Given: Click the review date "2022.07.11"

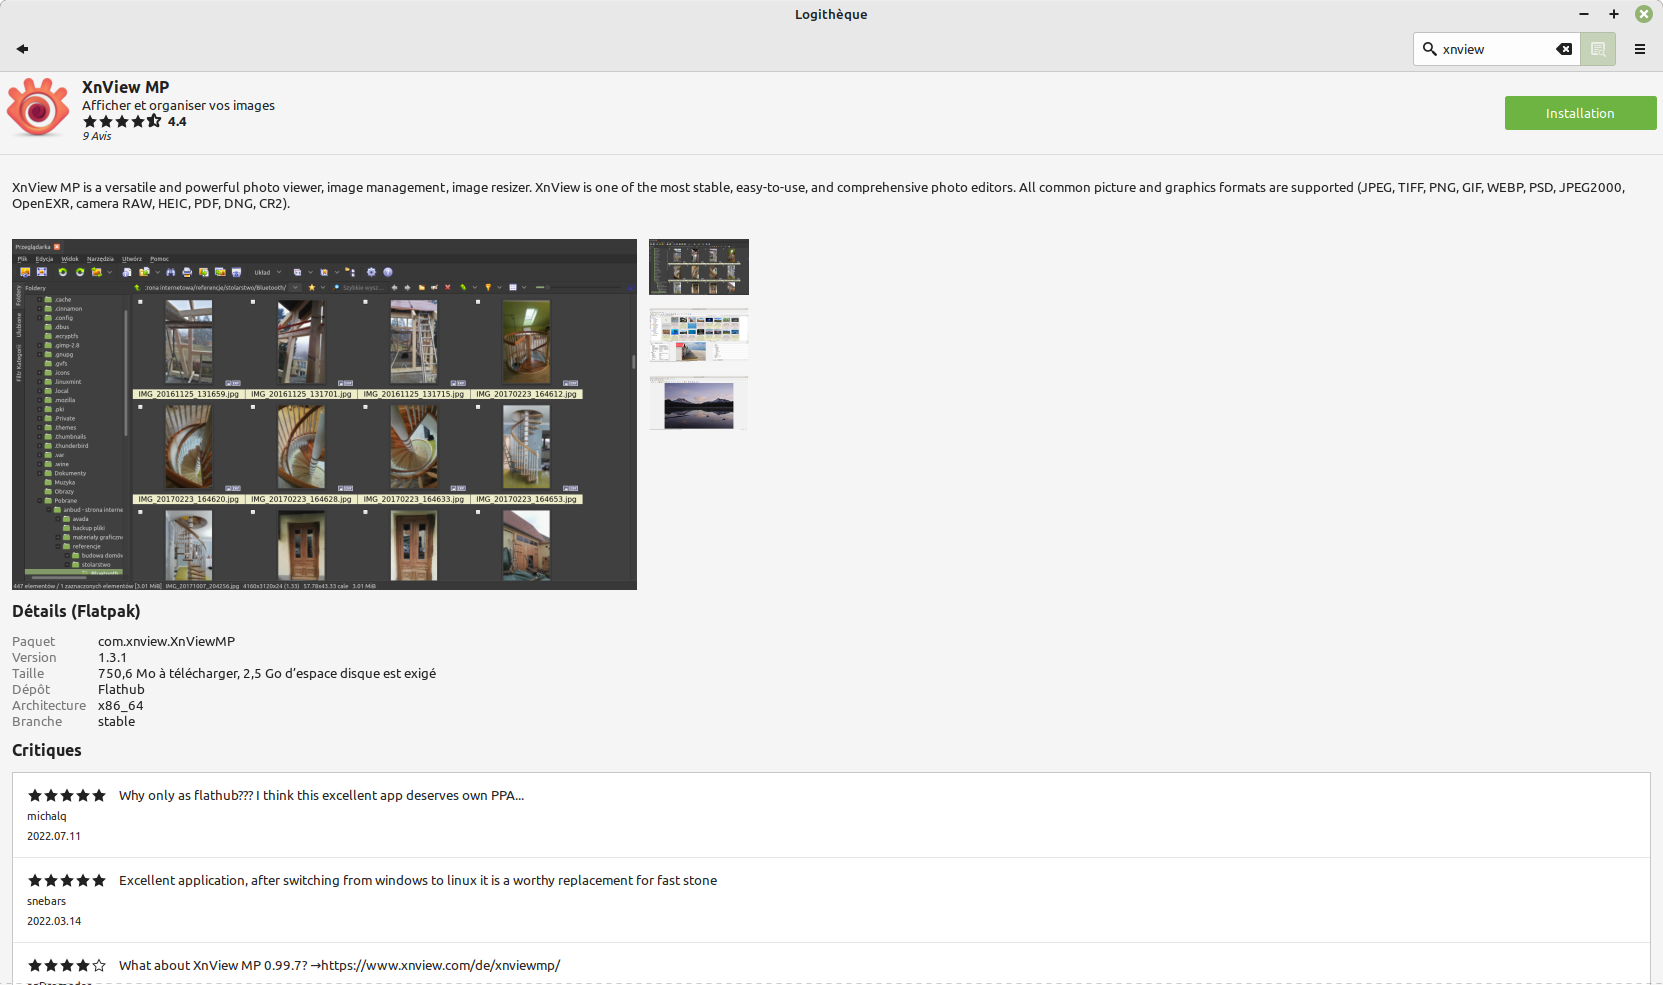Looking at the screenshot, I should [x=54, y=836].
